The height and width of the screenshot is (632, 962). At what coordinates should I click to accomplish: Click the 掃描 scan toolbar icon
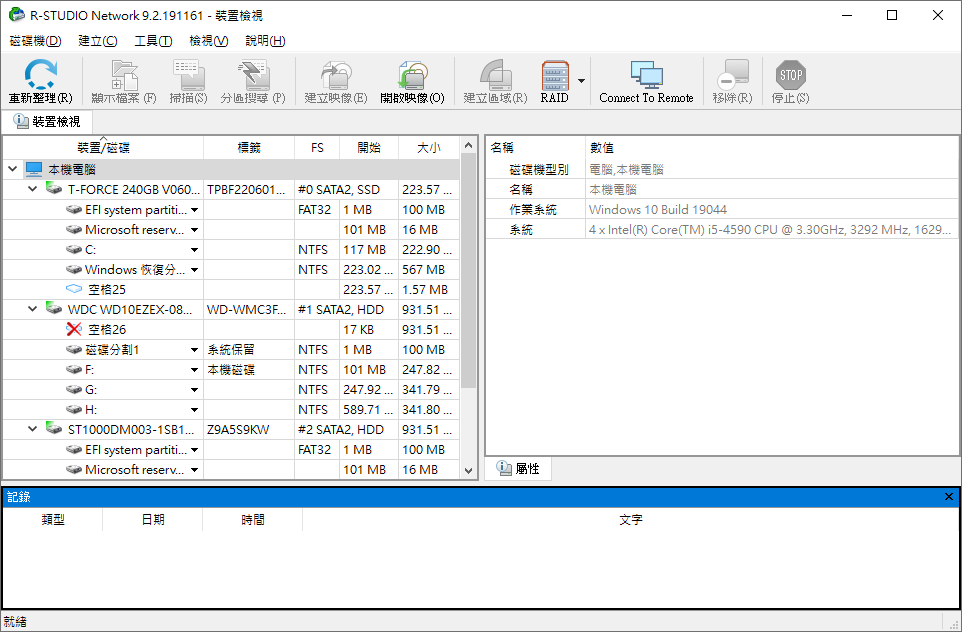pos(188,75)
